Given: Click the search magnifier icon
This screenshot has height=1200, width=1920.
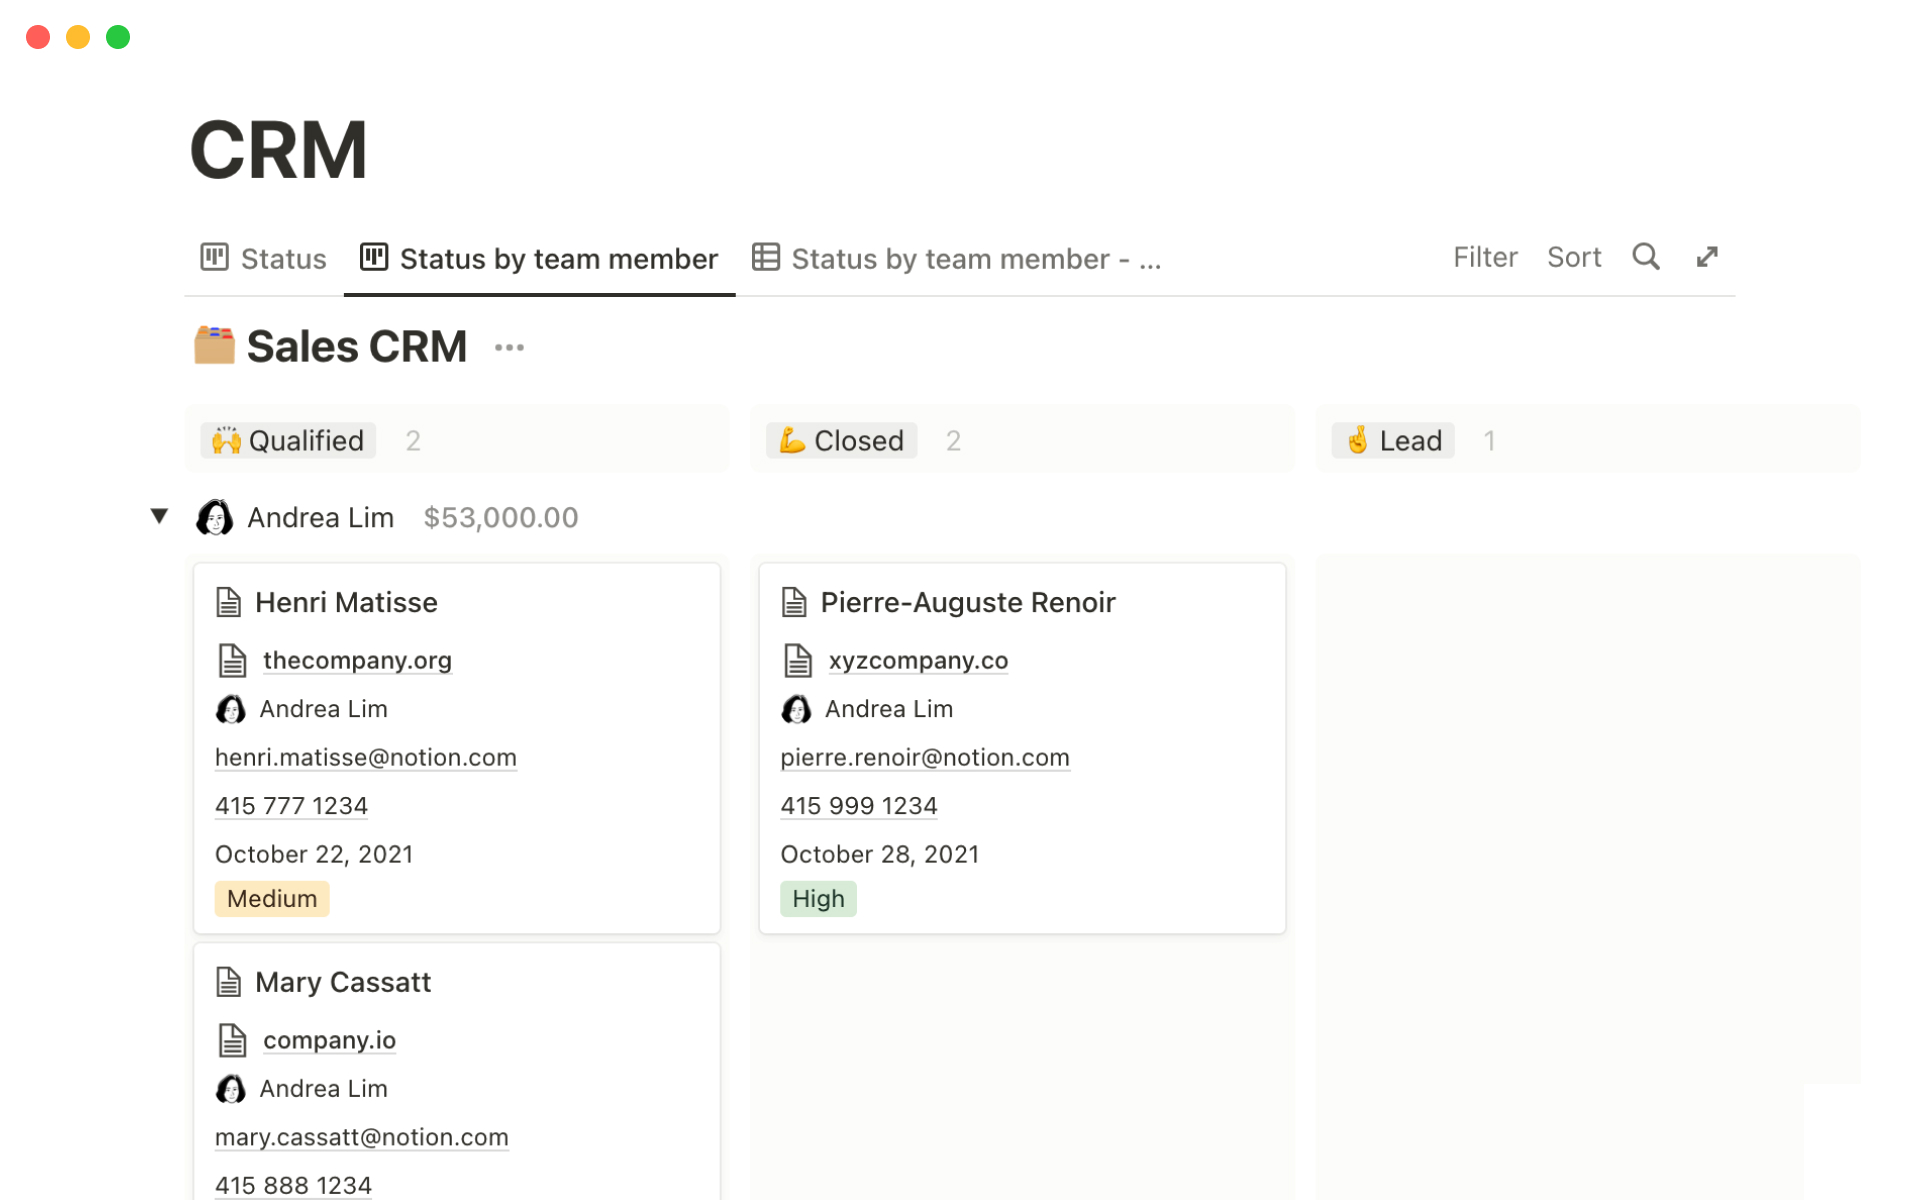Looking at the screenshot, I should (x=1645, y=257).
